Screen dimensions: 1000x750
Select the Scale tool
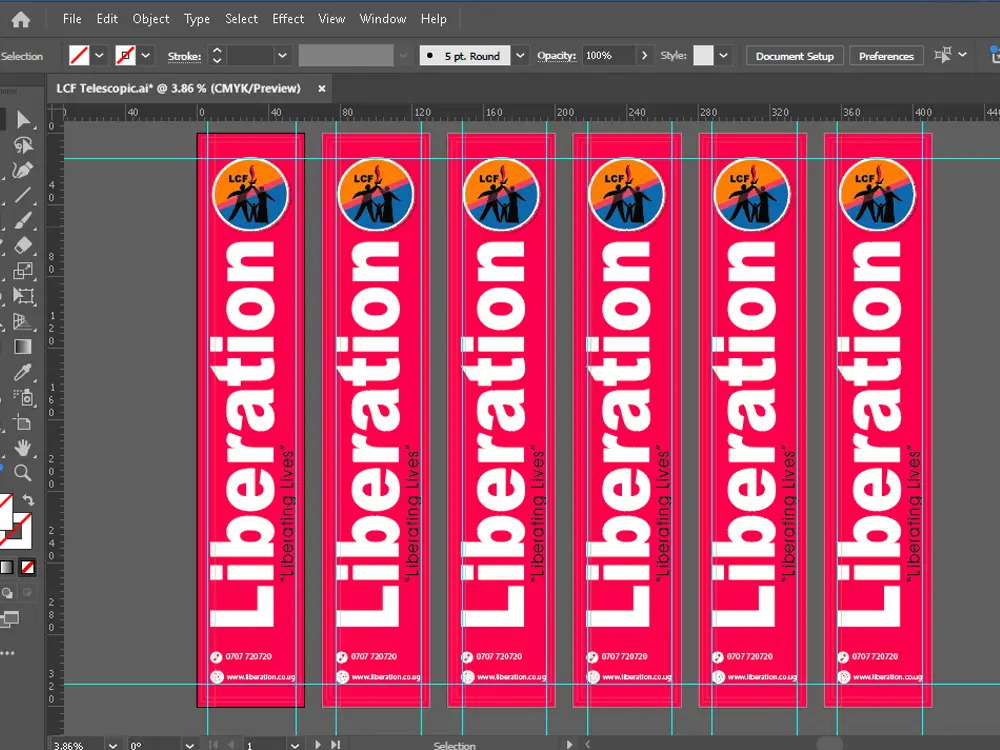(23, 270)
